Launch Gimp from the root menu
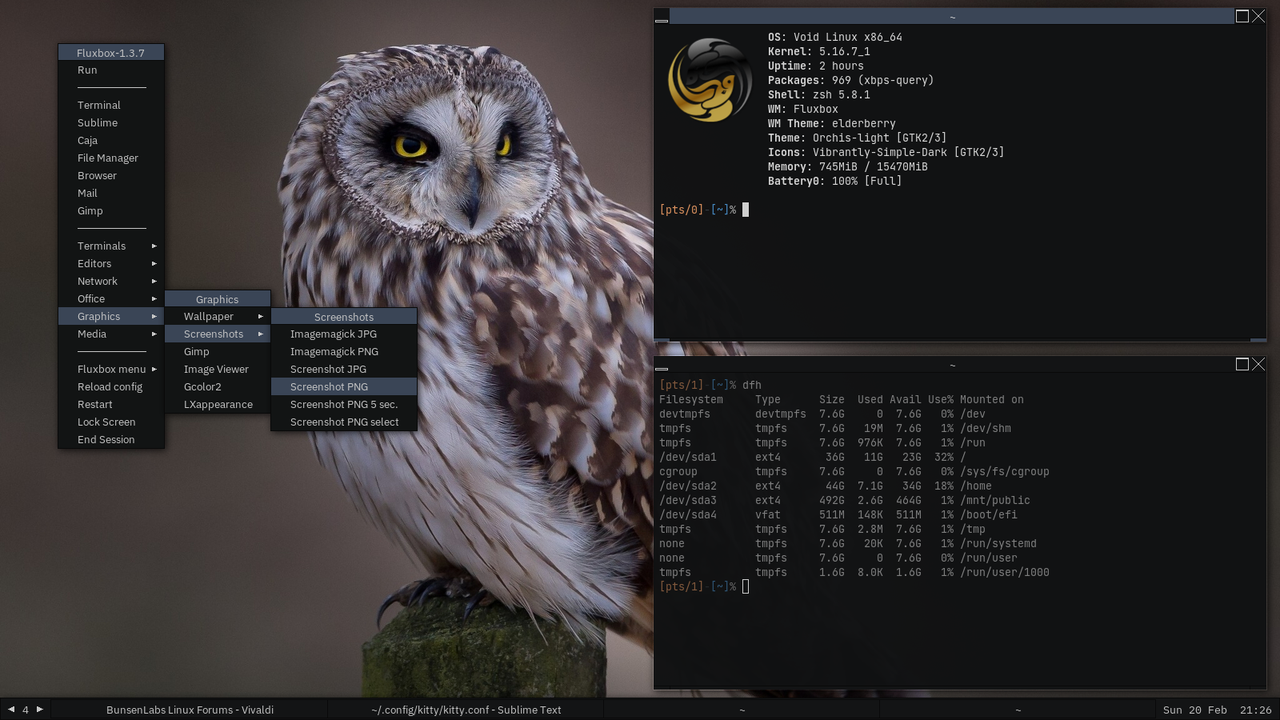Screen dimensions: 1280x720 (x=111, y=211)
